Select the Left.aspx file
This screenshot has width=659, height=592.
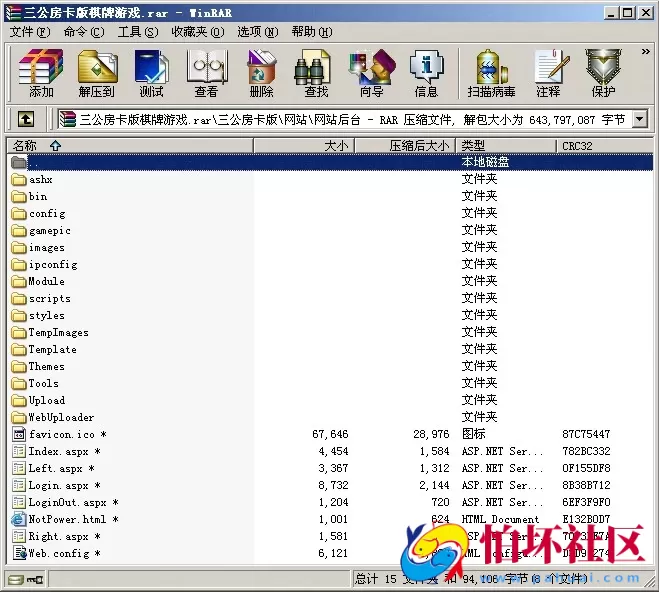point(53,468)
